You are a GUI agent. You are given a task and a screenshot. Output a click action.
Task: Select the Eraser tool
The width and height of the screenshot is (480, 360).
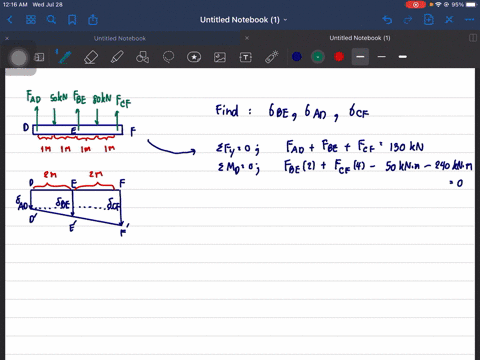point(91,57)
